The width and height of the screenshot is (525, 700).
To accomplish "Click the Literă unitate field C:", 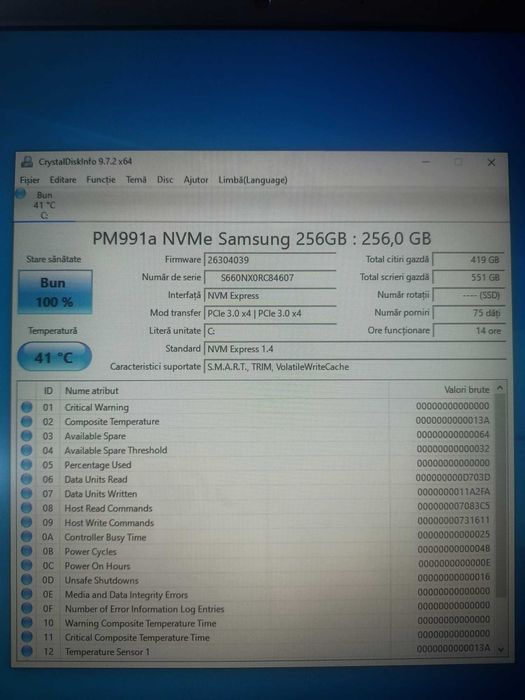I will [270, 331].
